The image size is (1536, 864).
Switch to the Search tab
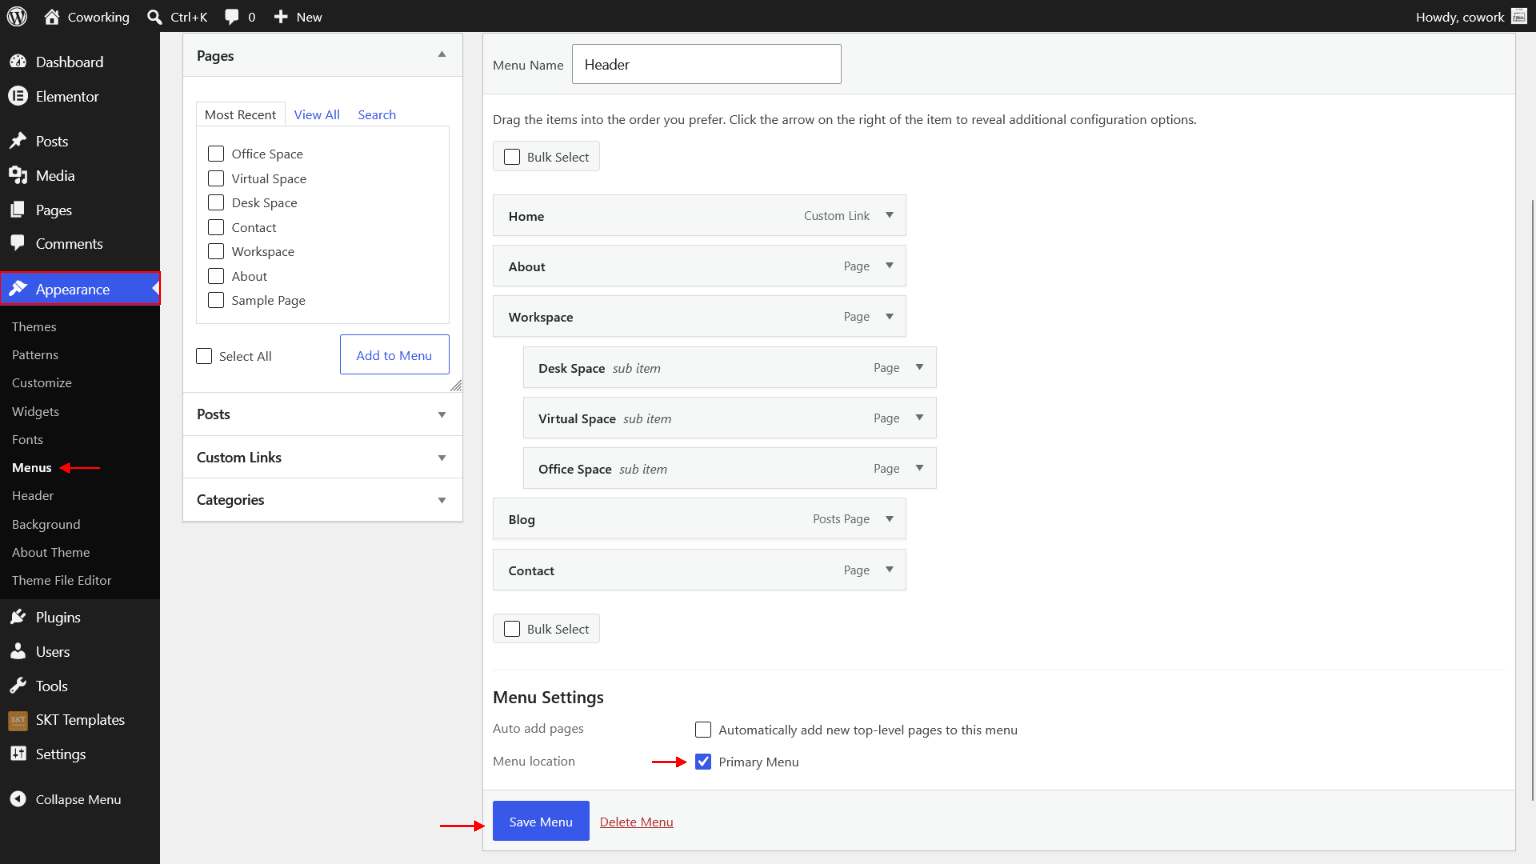[377, 115]
